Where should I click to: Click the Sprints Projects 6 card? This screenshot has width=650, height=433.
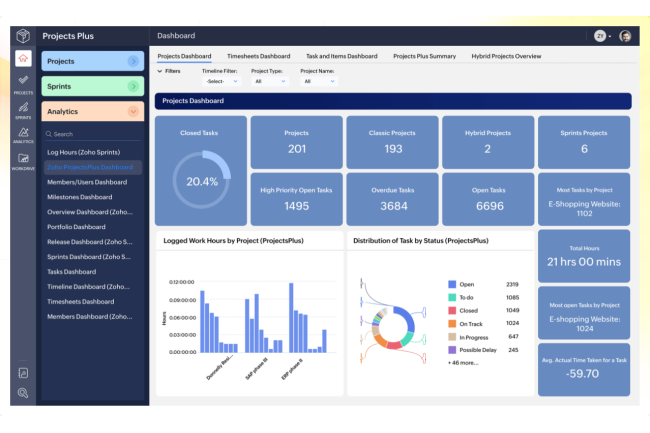pos(584,142)
